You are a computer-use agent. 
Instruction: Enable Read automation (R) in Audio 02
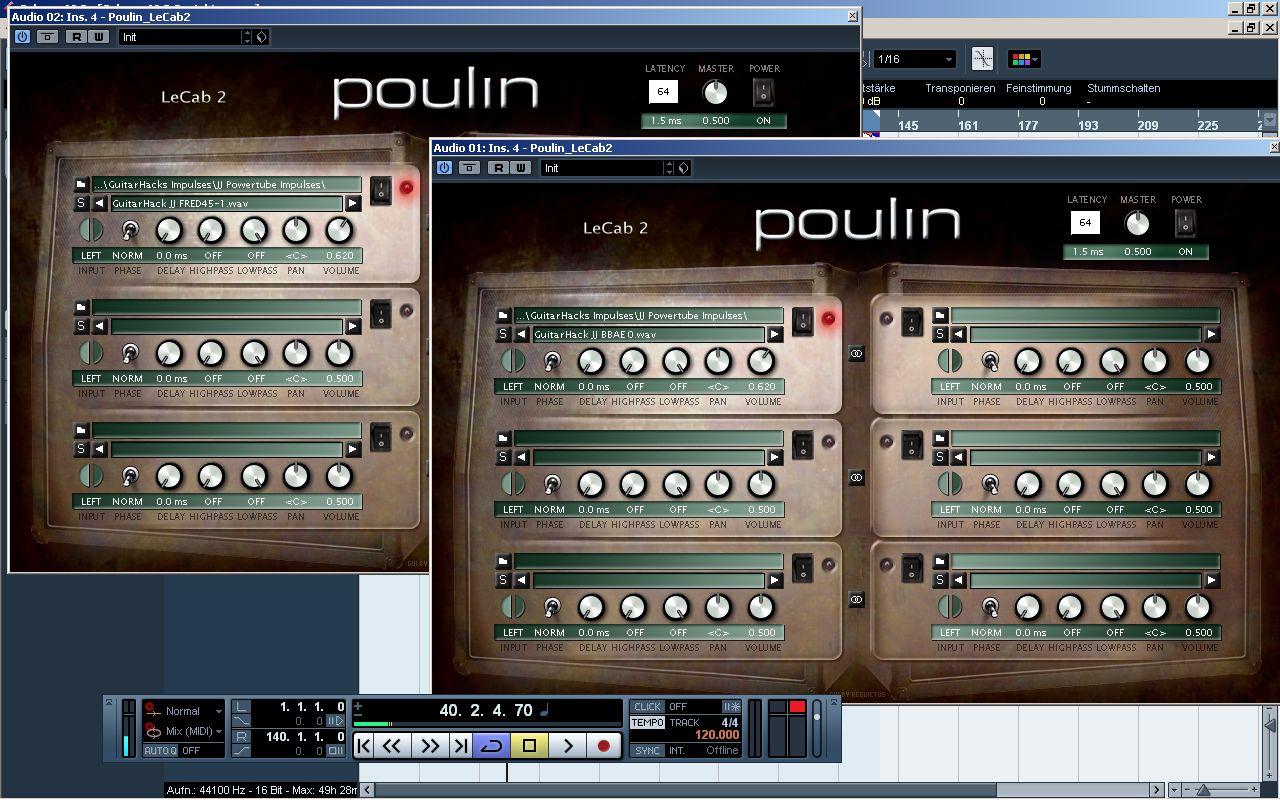(x=77, y=37)
